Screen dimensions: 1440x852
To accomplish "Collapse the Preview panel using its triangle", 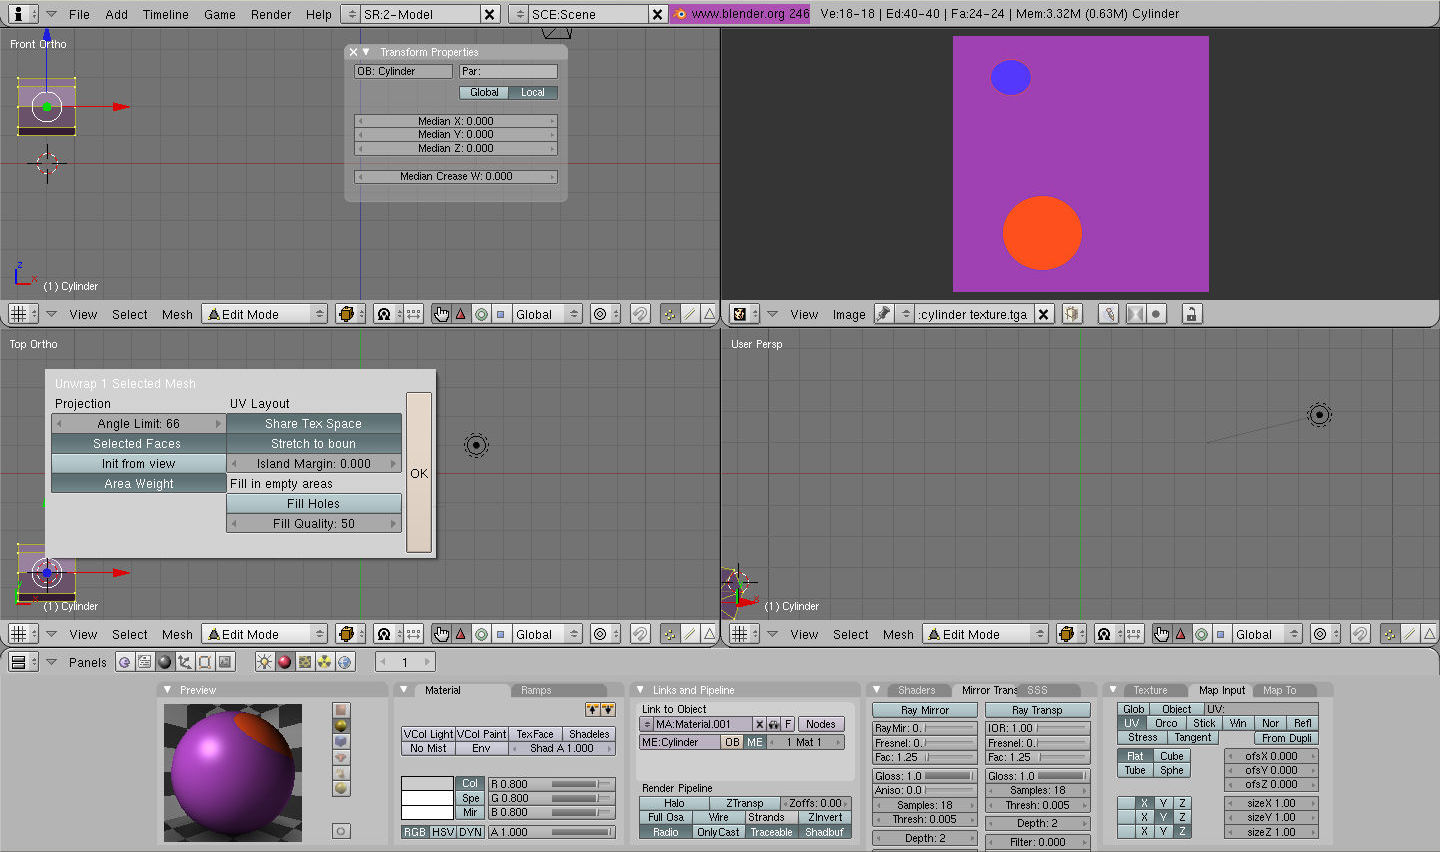I will tap(168, 690).
